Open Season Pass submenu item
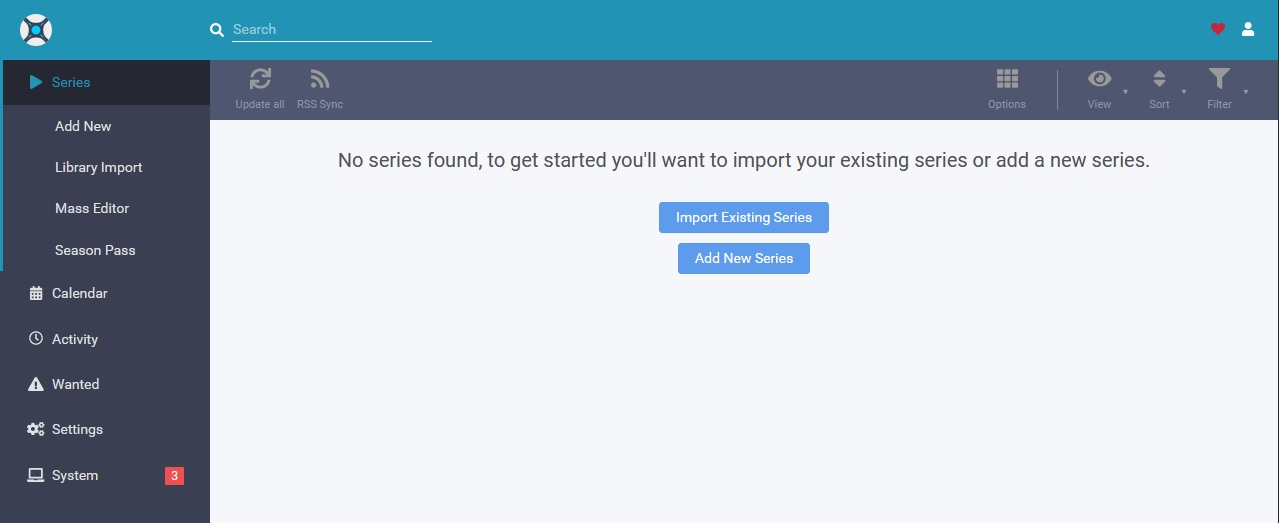The width and height of the screenshot is (1279, 523). pos(95,250)
